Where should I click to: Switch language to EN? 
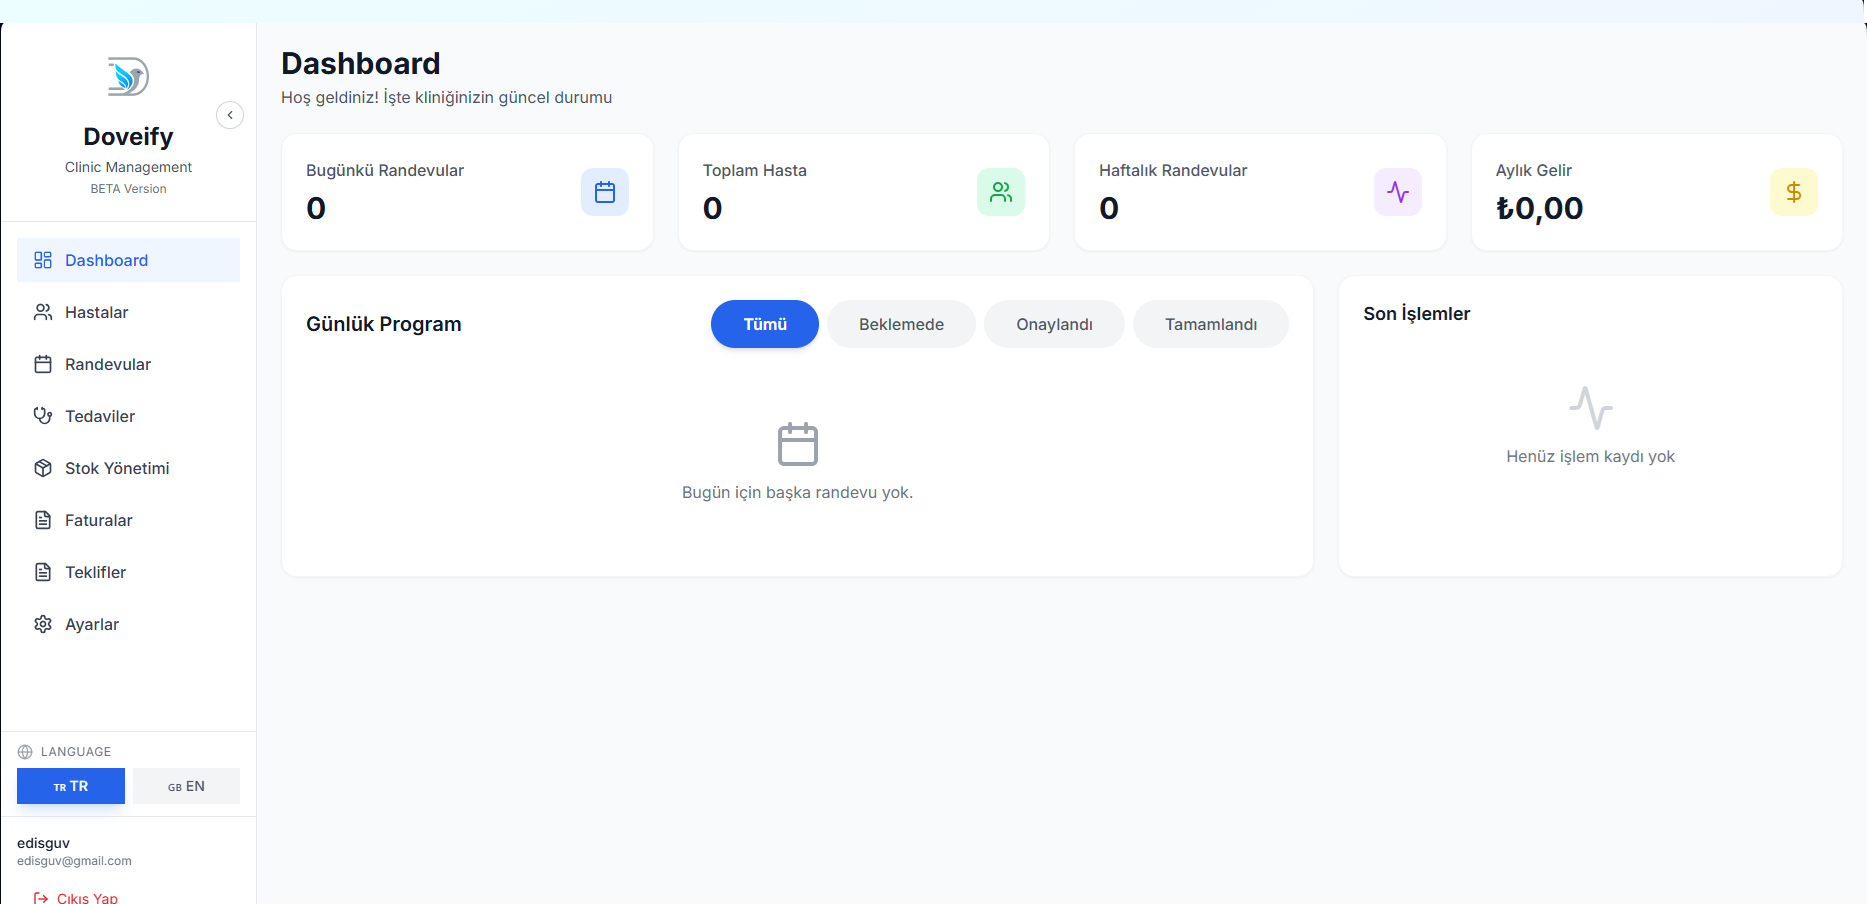[186, 786]
